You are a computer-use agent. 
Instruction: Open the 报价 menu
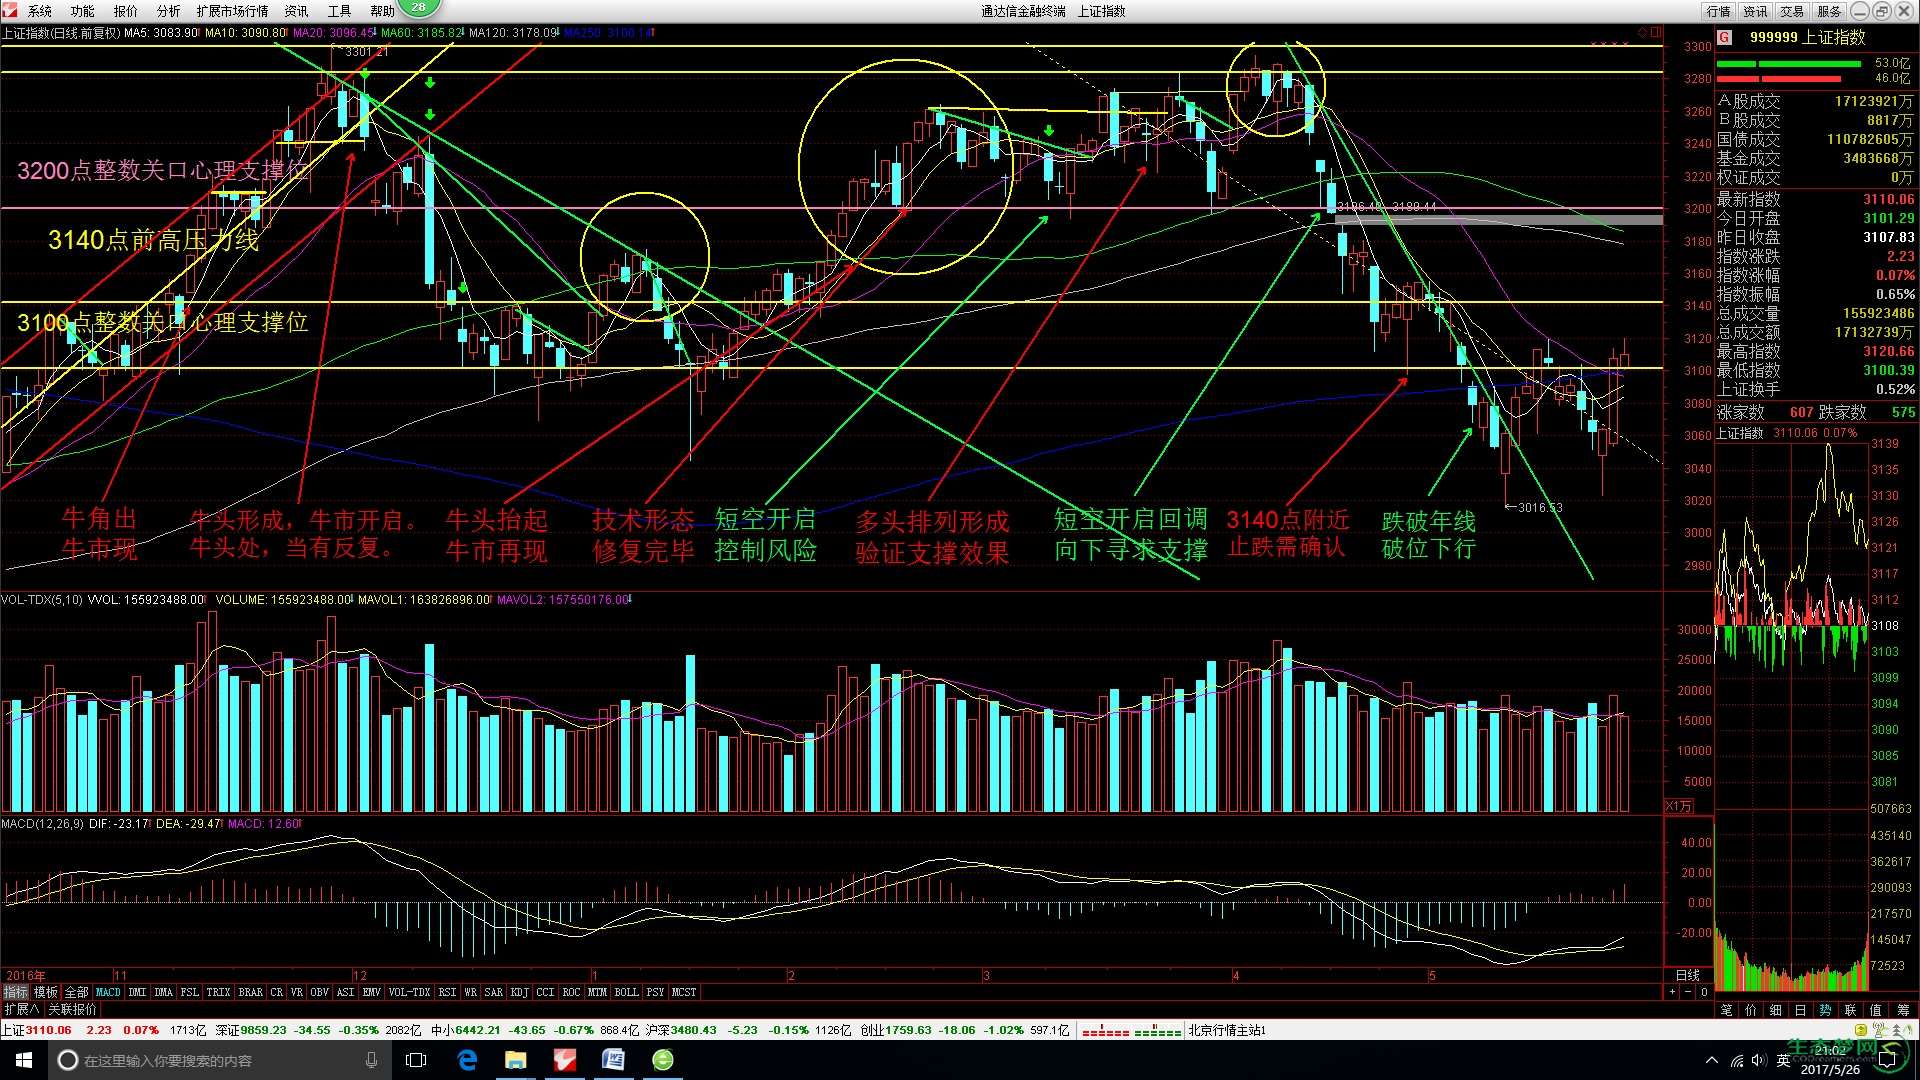click(x=126, y=11)
